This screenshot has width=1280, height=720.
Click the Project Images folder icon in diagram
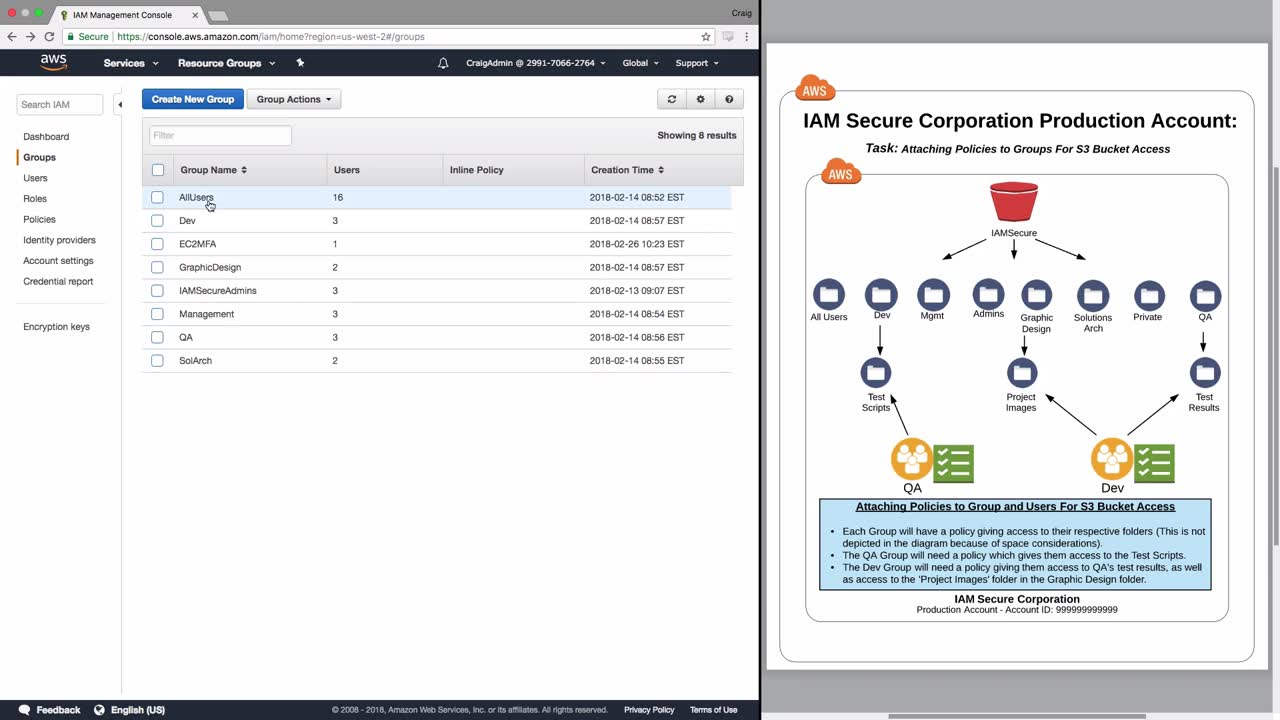coord(1021,373)
